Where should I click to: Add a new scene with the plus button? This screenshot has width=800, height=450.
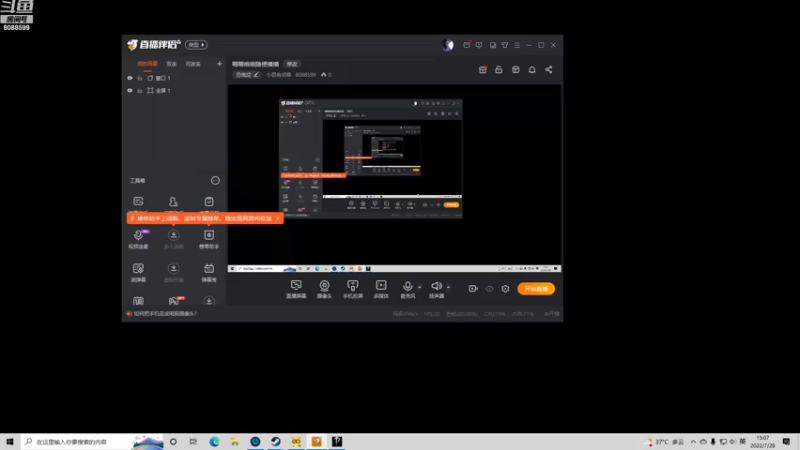coord(219,64)
